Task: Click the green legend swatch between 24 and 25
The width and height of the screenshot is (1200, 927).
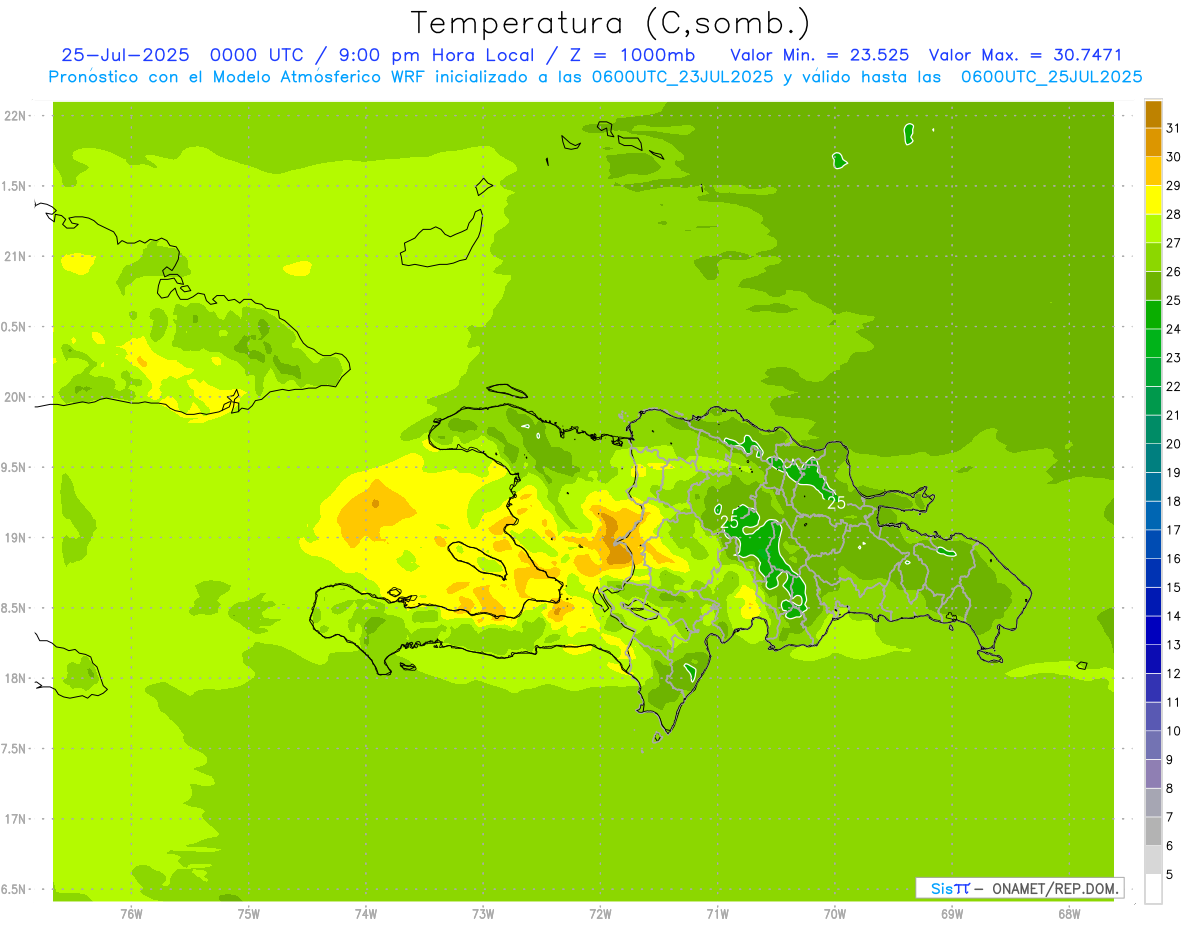Action: [1153, 315]
